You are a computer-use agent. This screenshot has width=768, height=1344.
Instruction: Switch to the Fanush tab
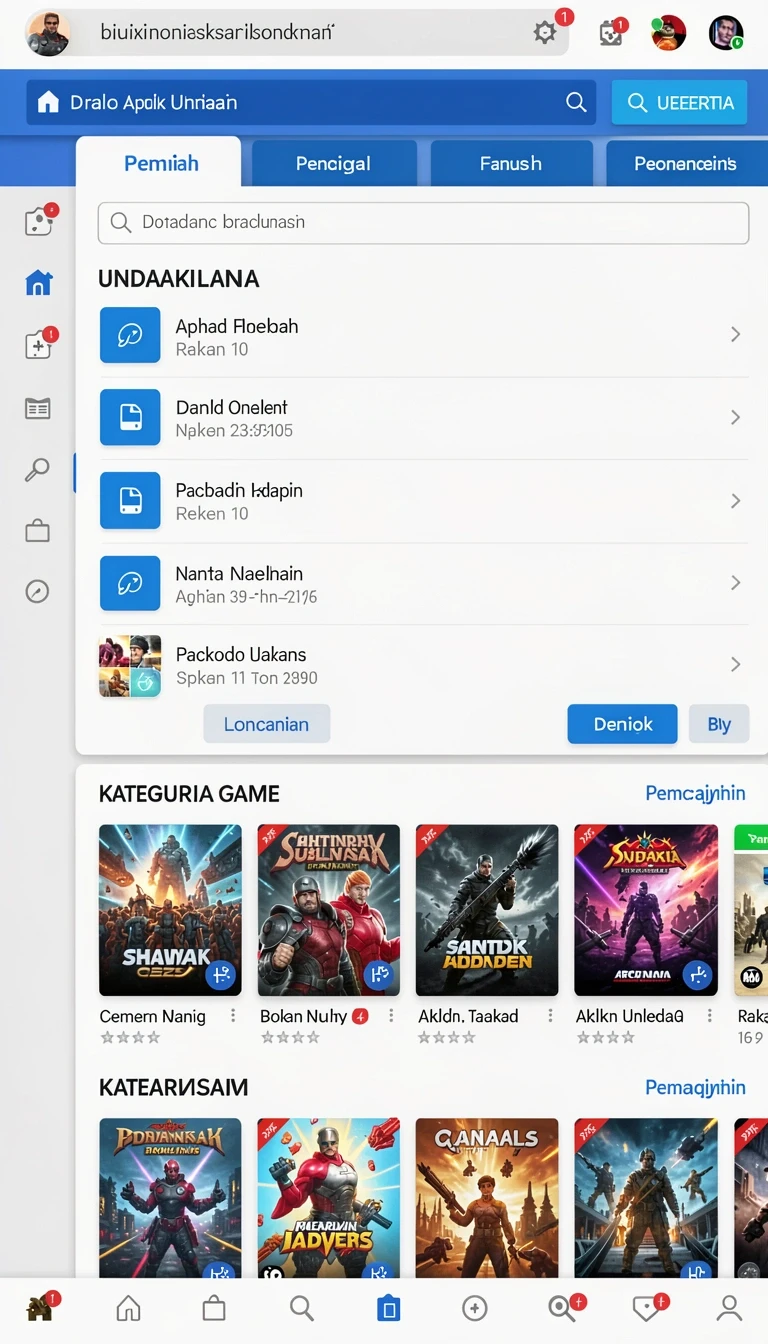click(x=510, y=163)
